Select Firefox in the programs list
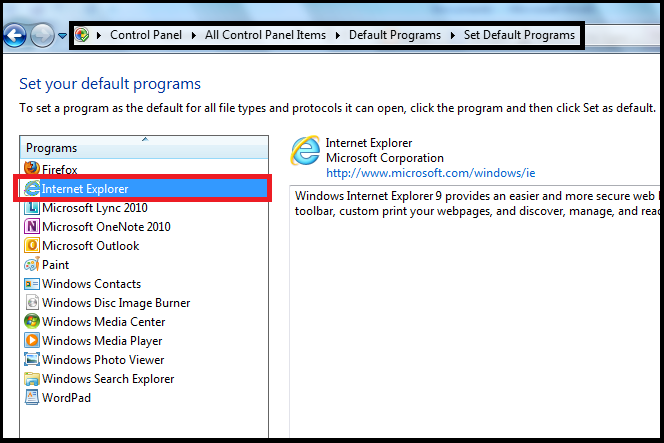 pos(60,169)
